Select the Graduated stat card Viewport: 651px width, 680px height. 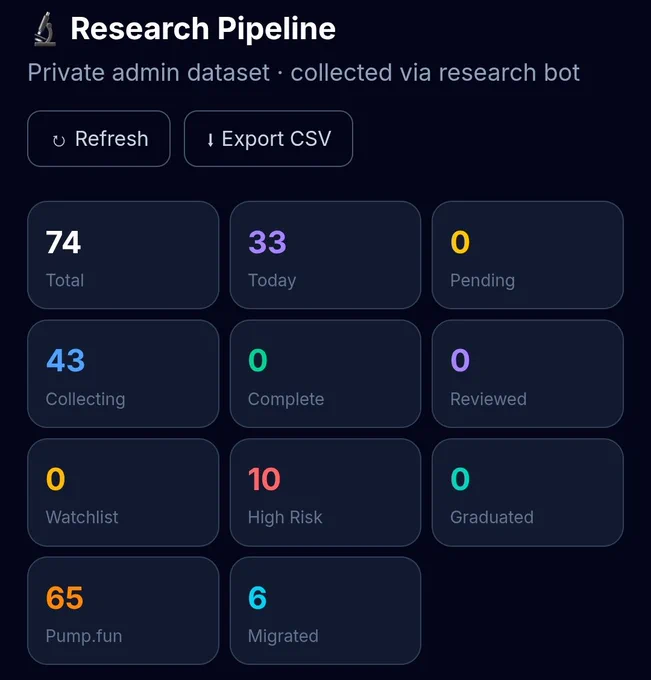(x=528, y=492)
